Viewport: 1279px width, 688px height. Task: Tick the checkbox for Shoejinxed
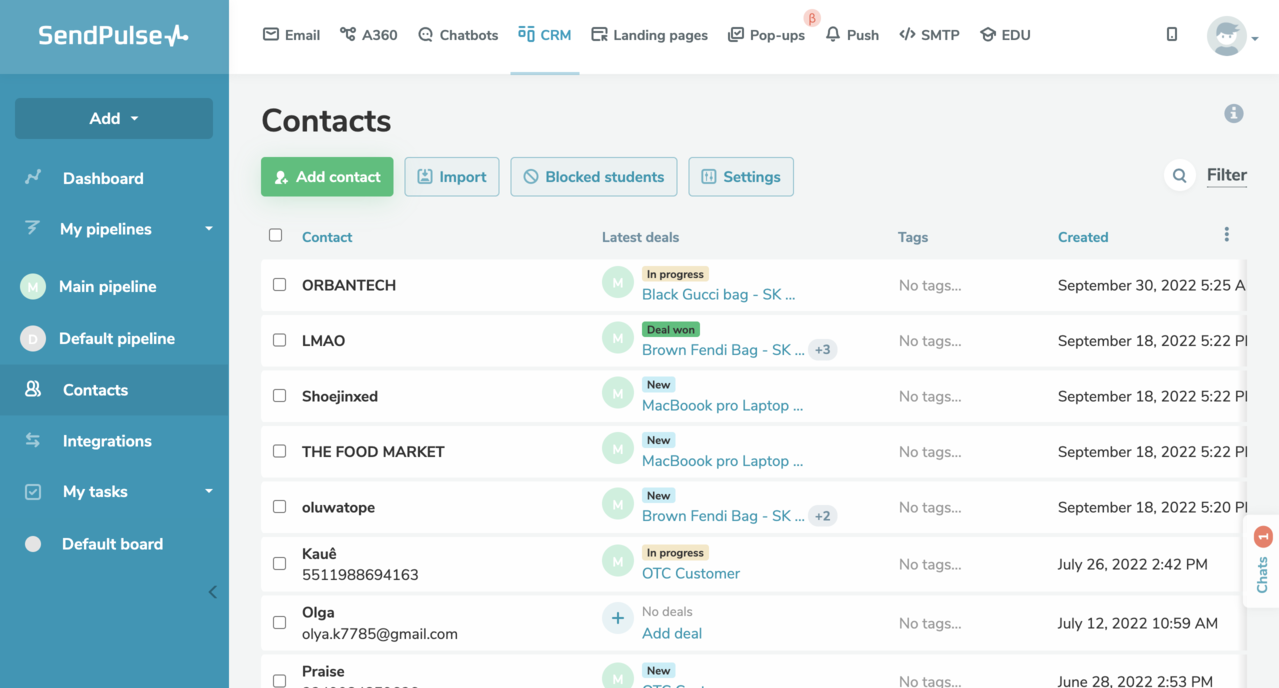point(280,396)
